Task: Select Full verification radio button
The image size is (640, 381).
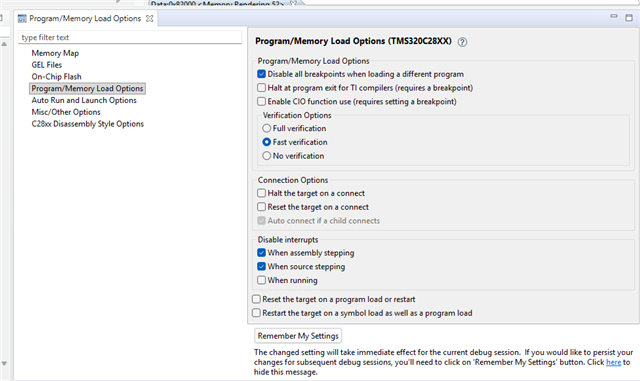Action: (x=267, y=128)
